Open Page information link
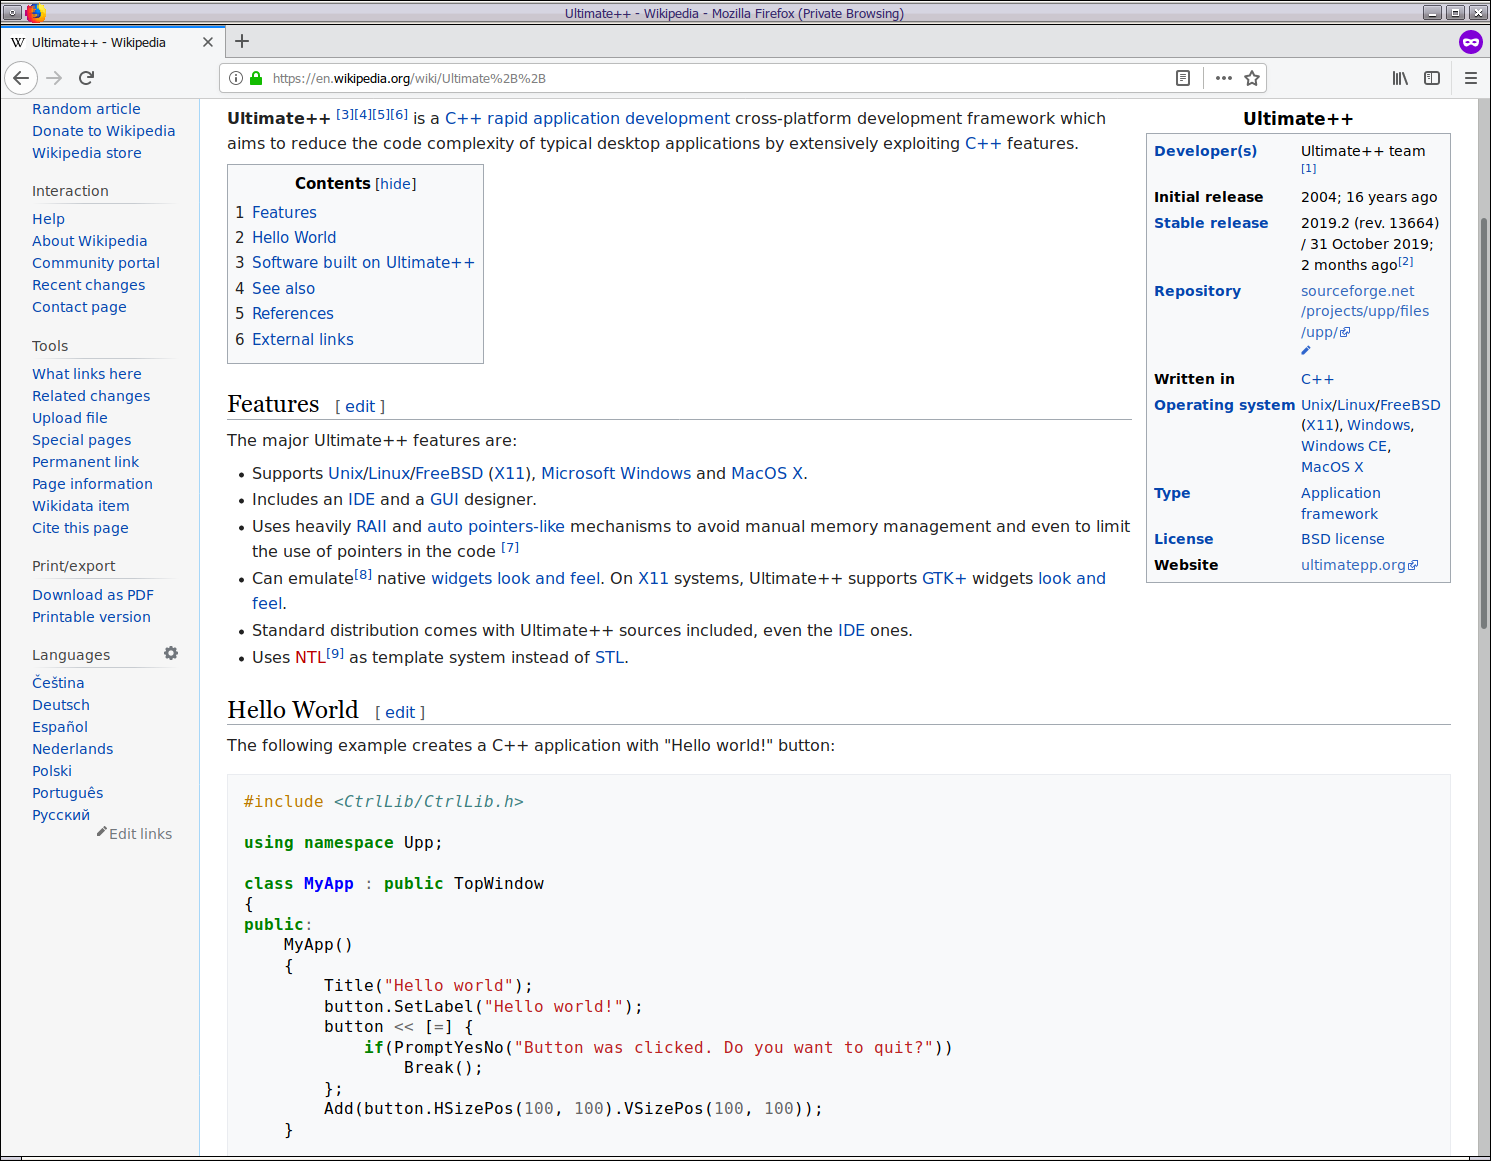Image resolution: width=1491 pixels, height=1161 pixels. [x=92, y=484]
